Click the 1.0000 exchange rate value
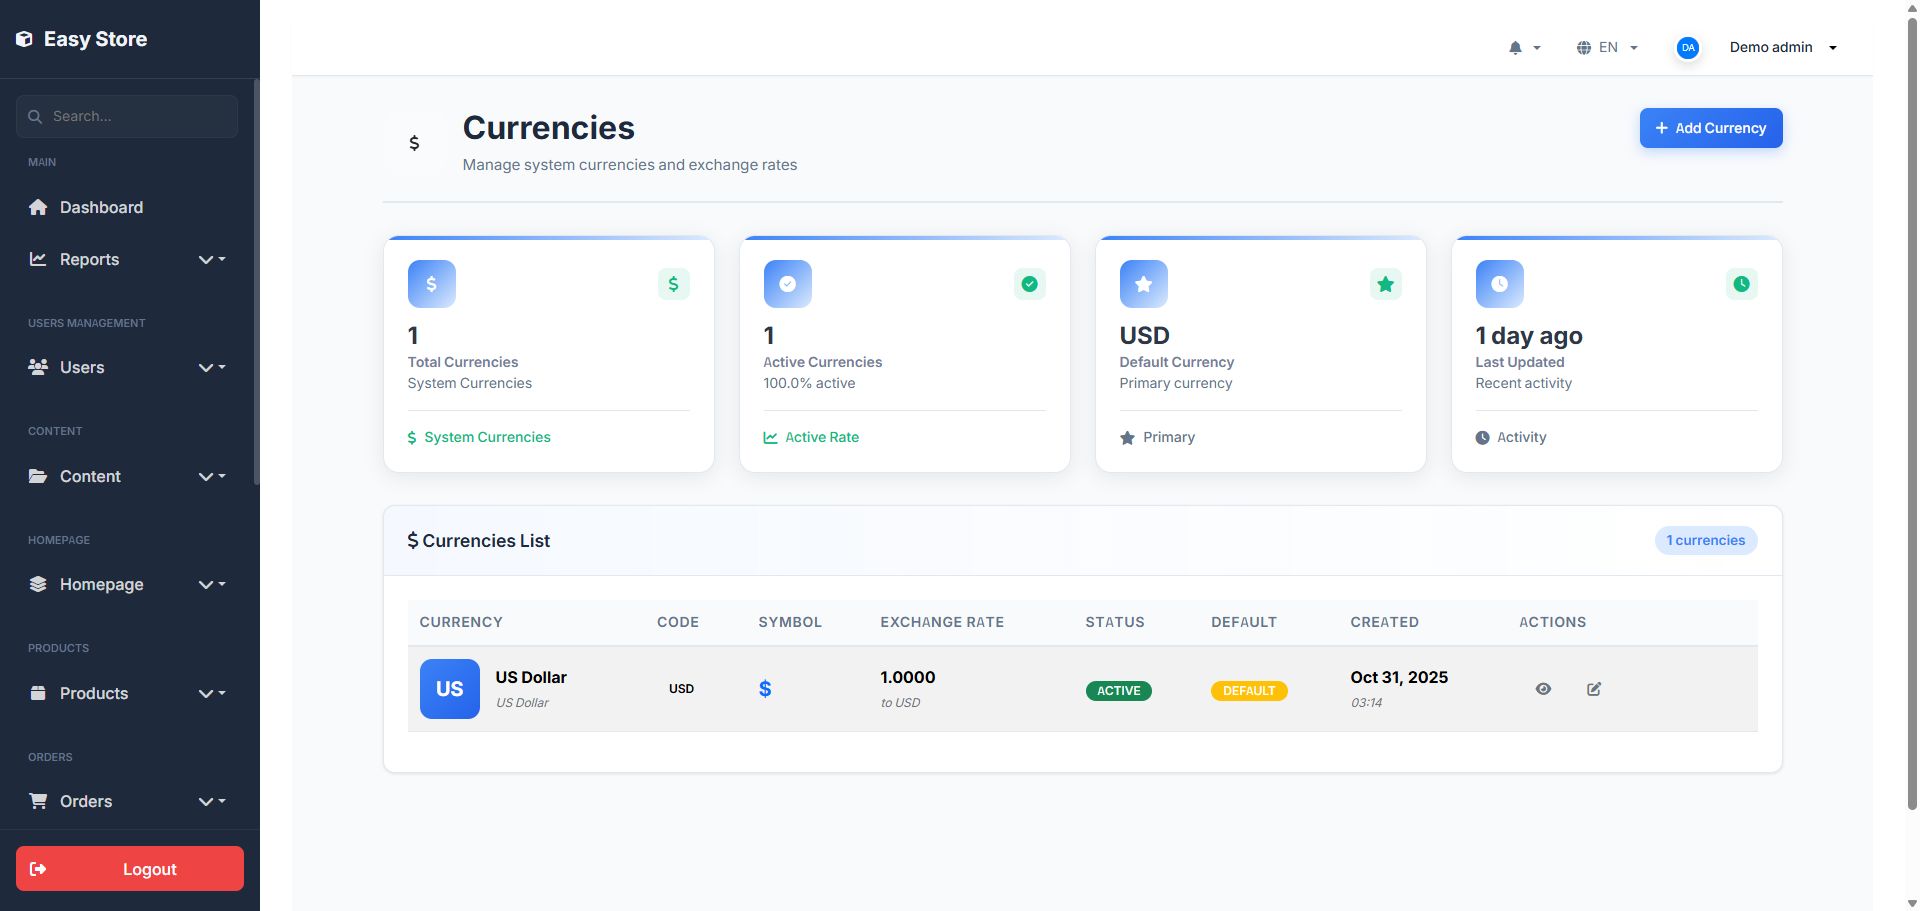This screenshot has width=1920, height=911. (x=908, y=677)
